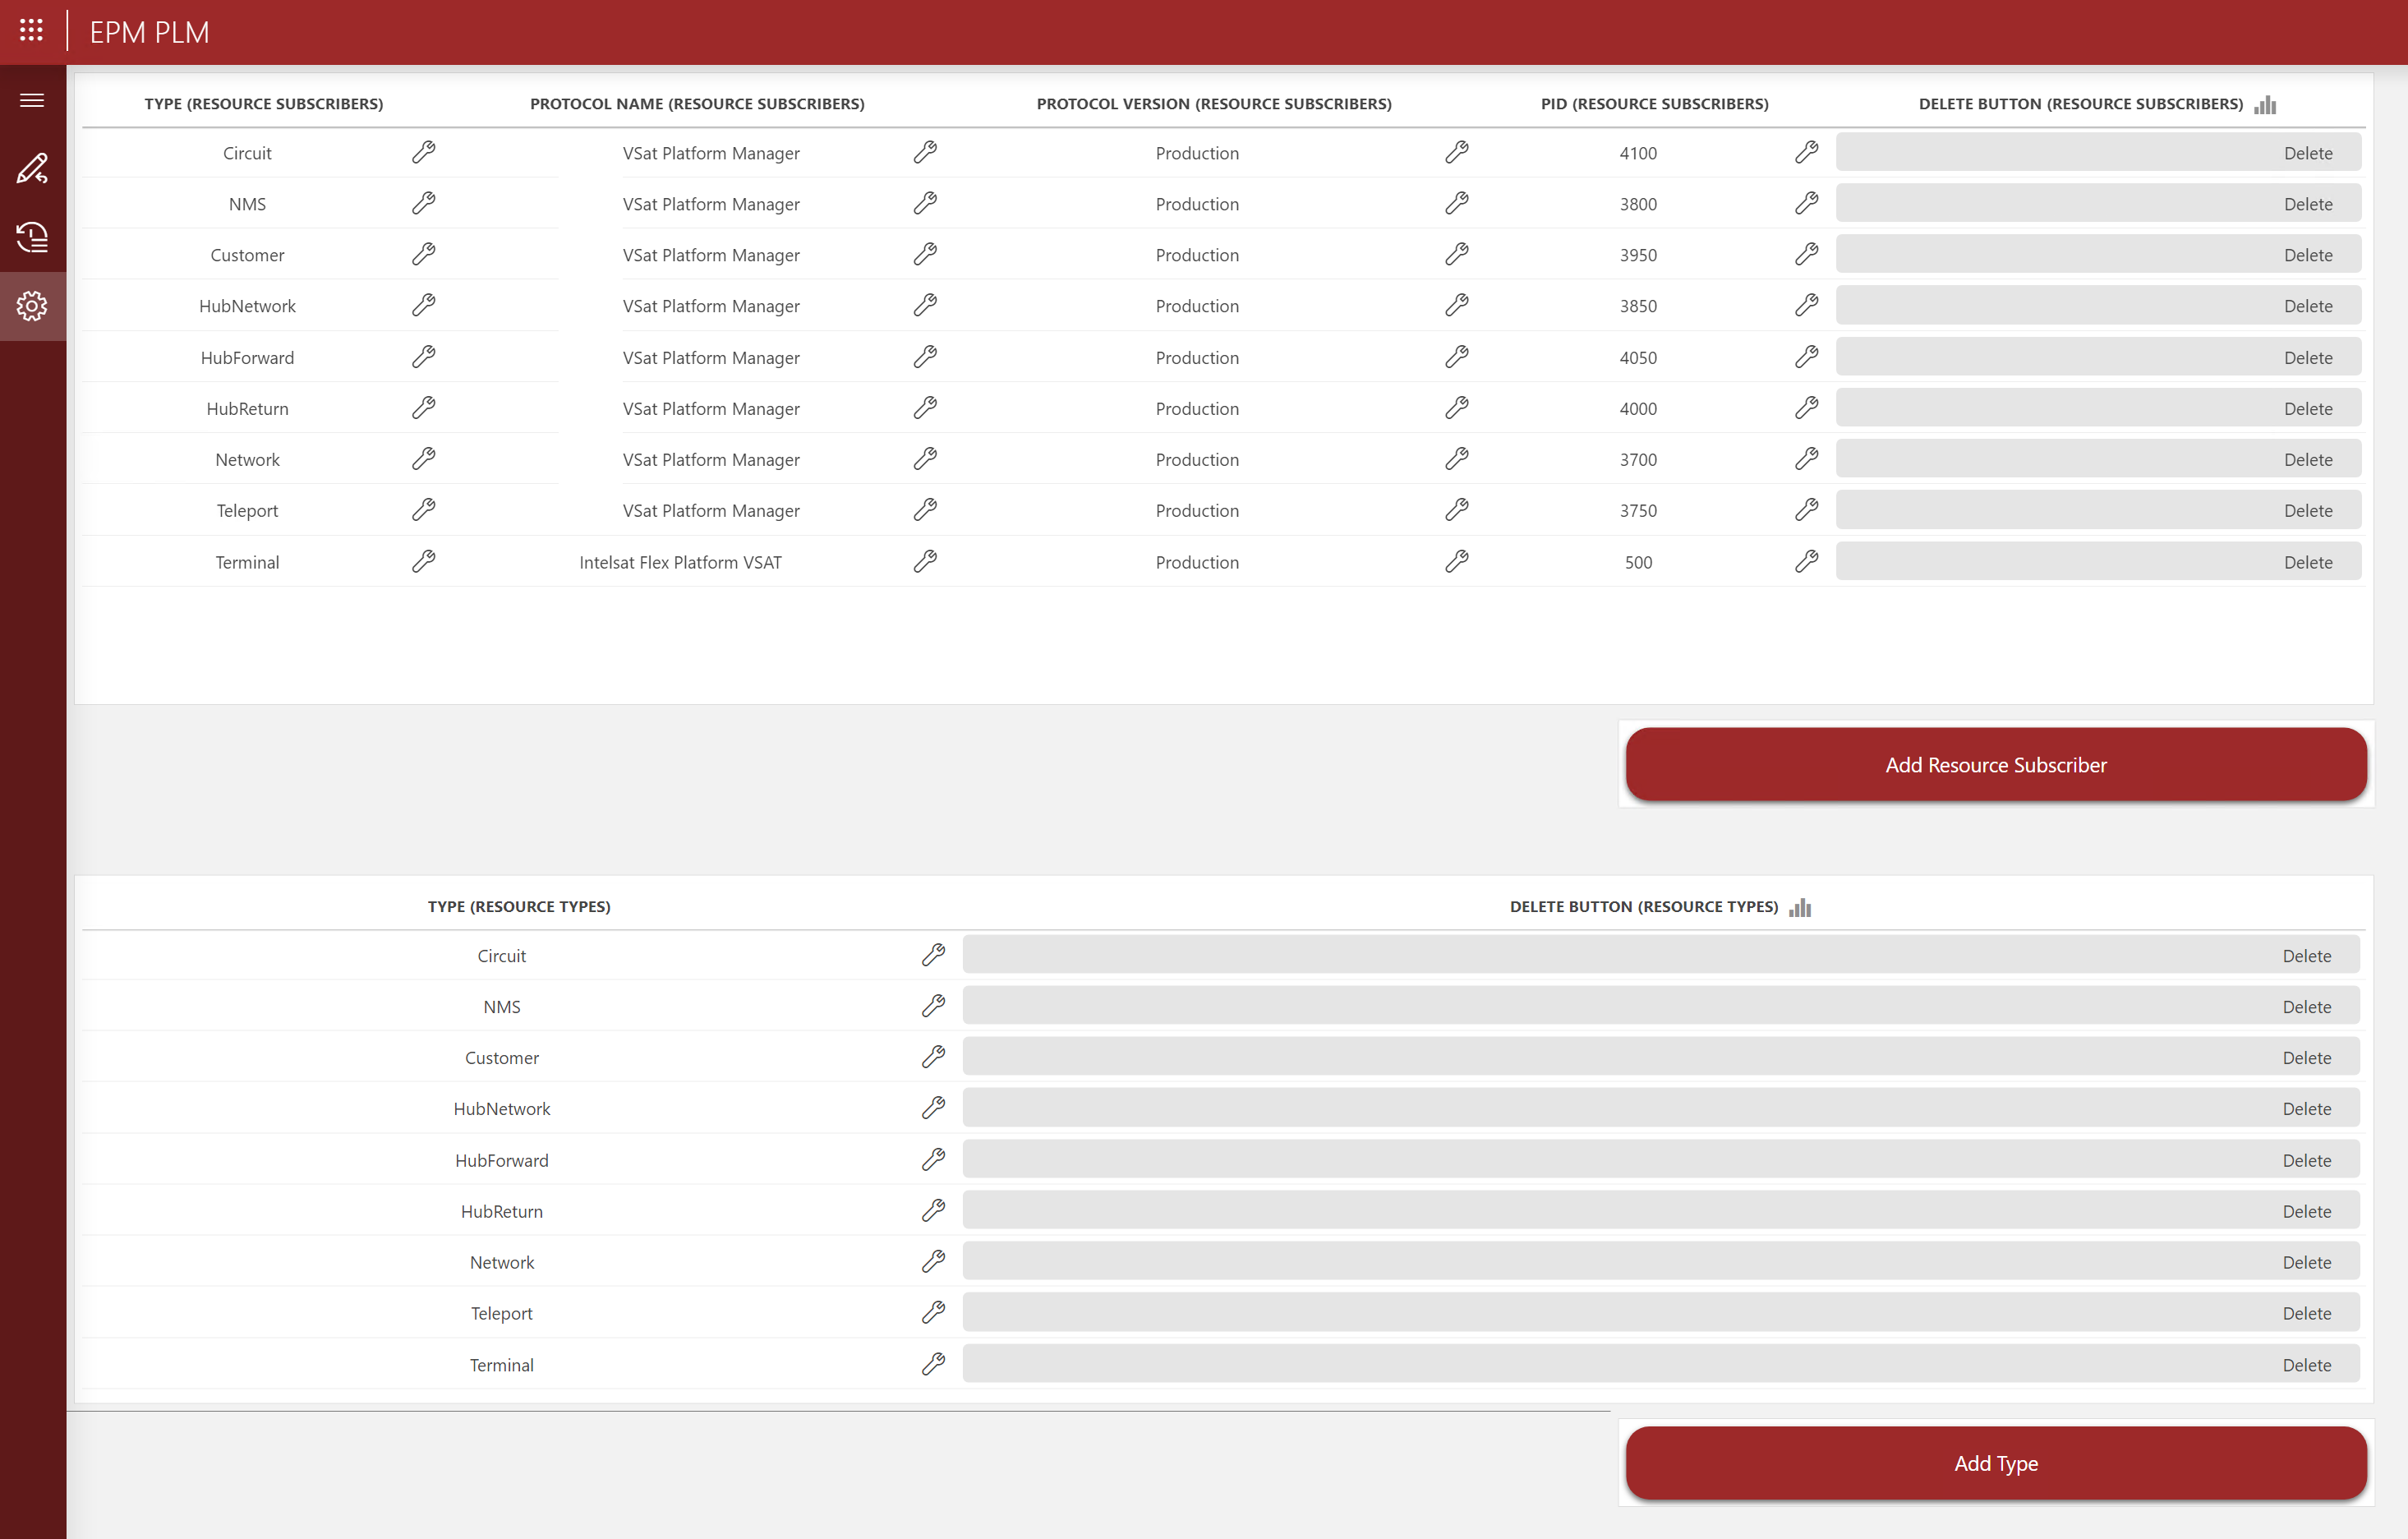Image resolution: width=2408 pixels, height=1539 pixels.
Task: Sort by Protocol Version (Resource Subscribers) header
Action: click(1214, 104)
